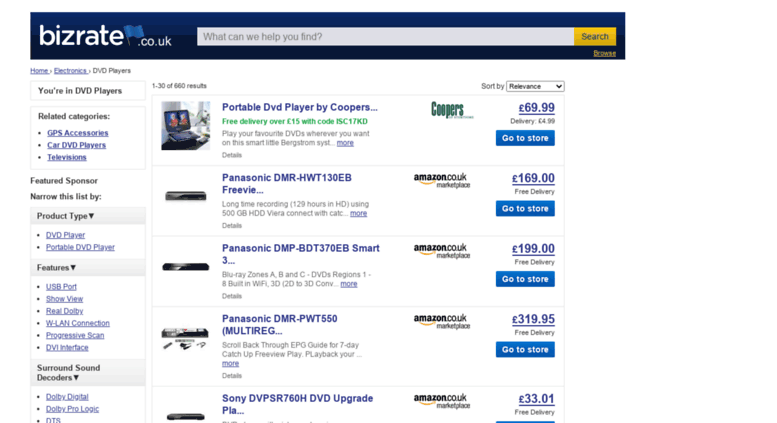Screen dimensions: 777x423
Task: Filter by Dolby Pro Logic decoder
Action: [72, 409]
